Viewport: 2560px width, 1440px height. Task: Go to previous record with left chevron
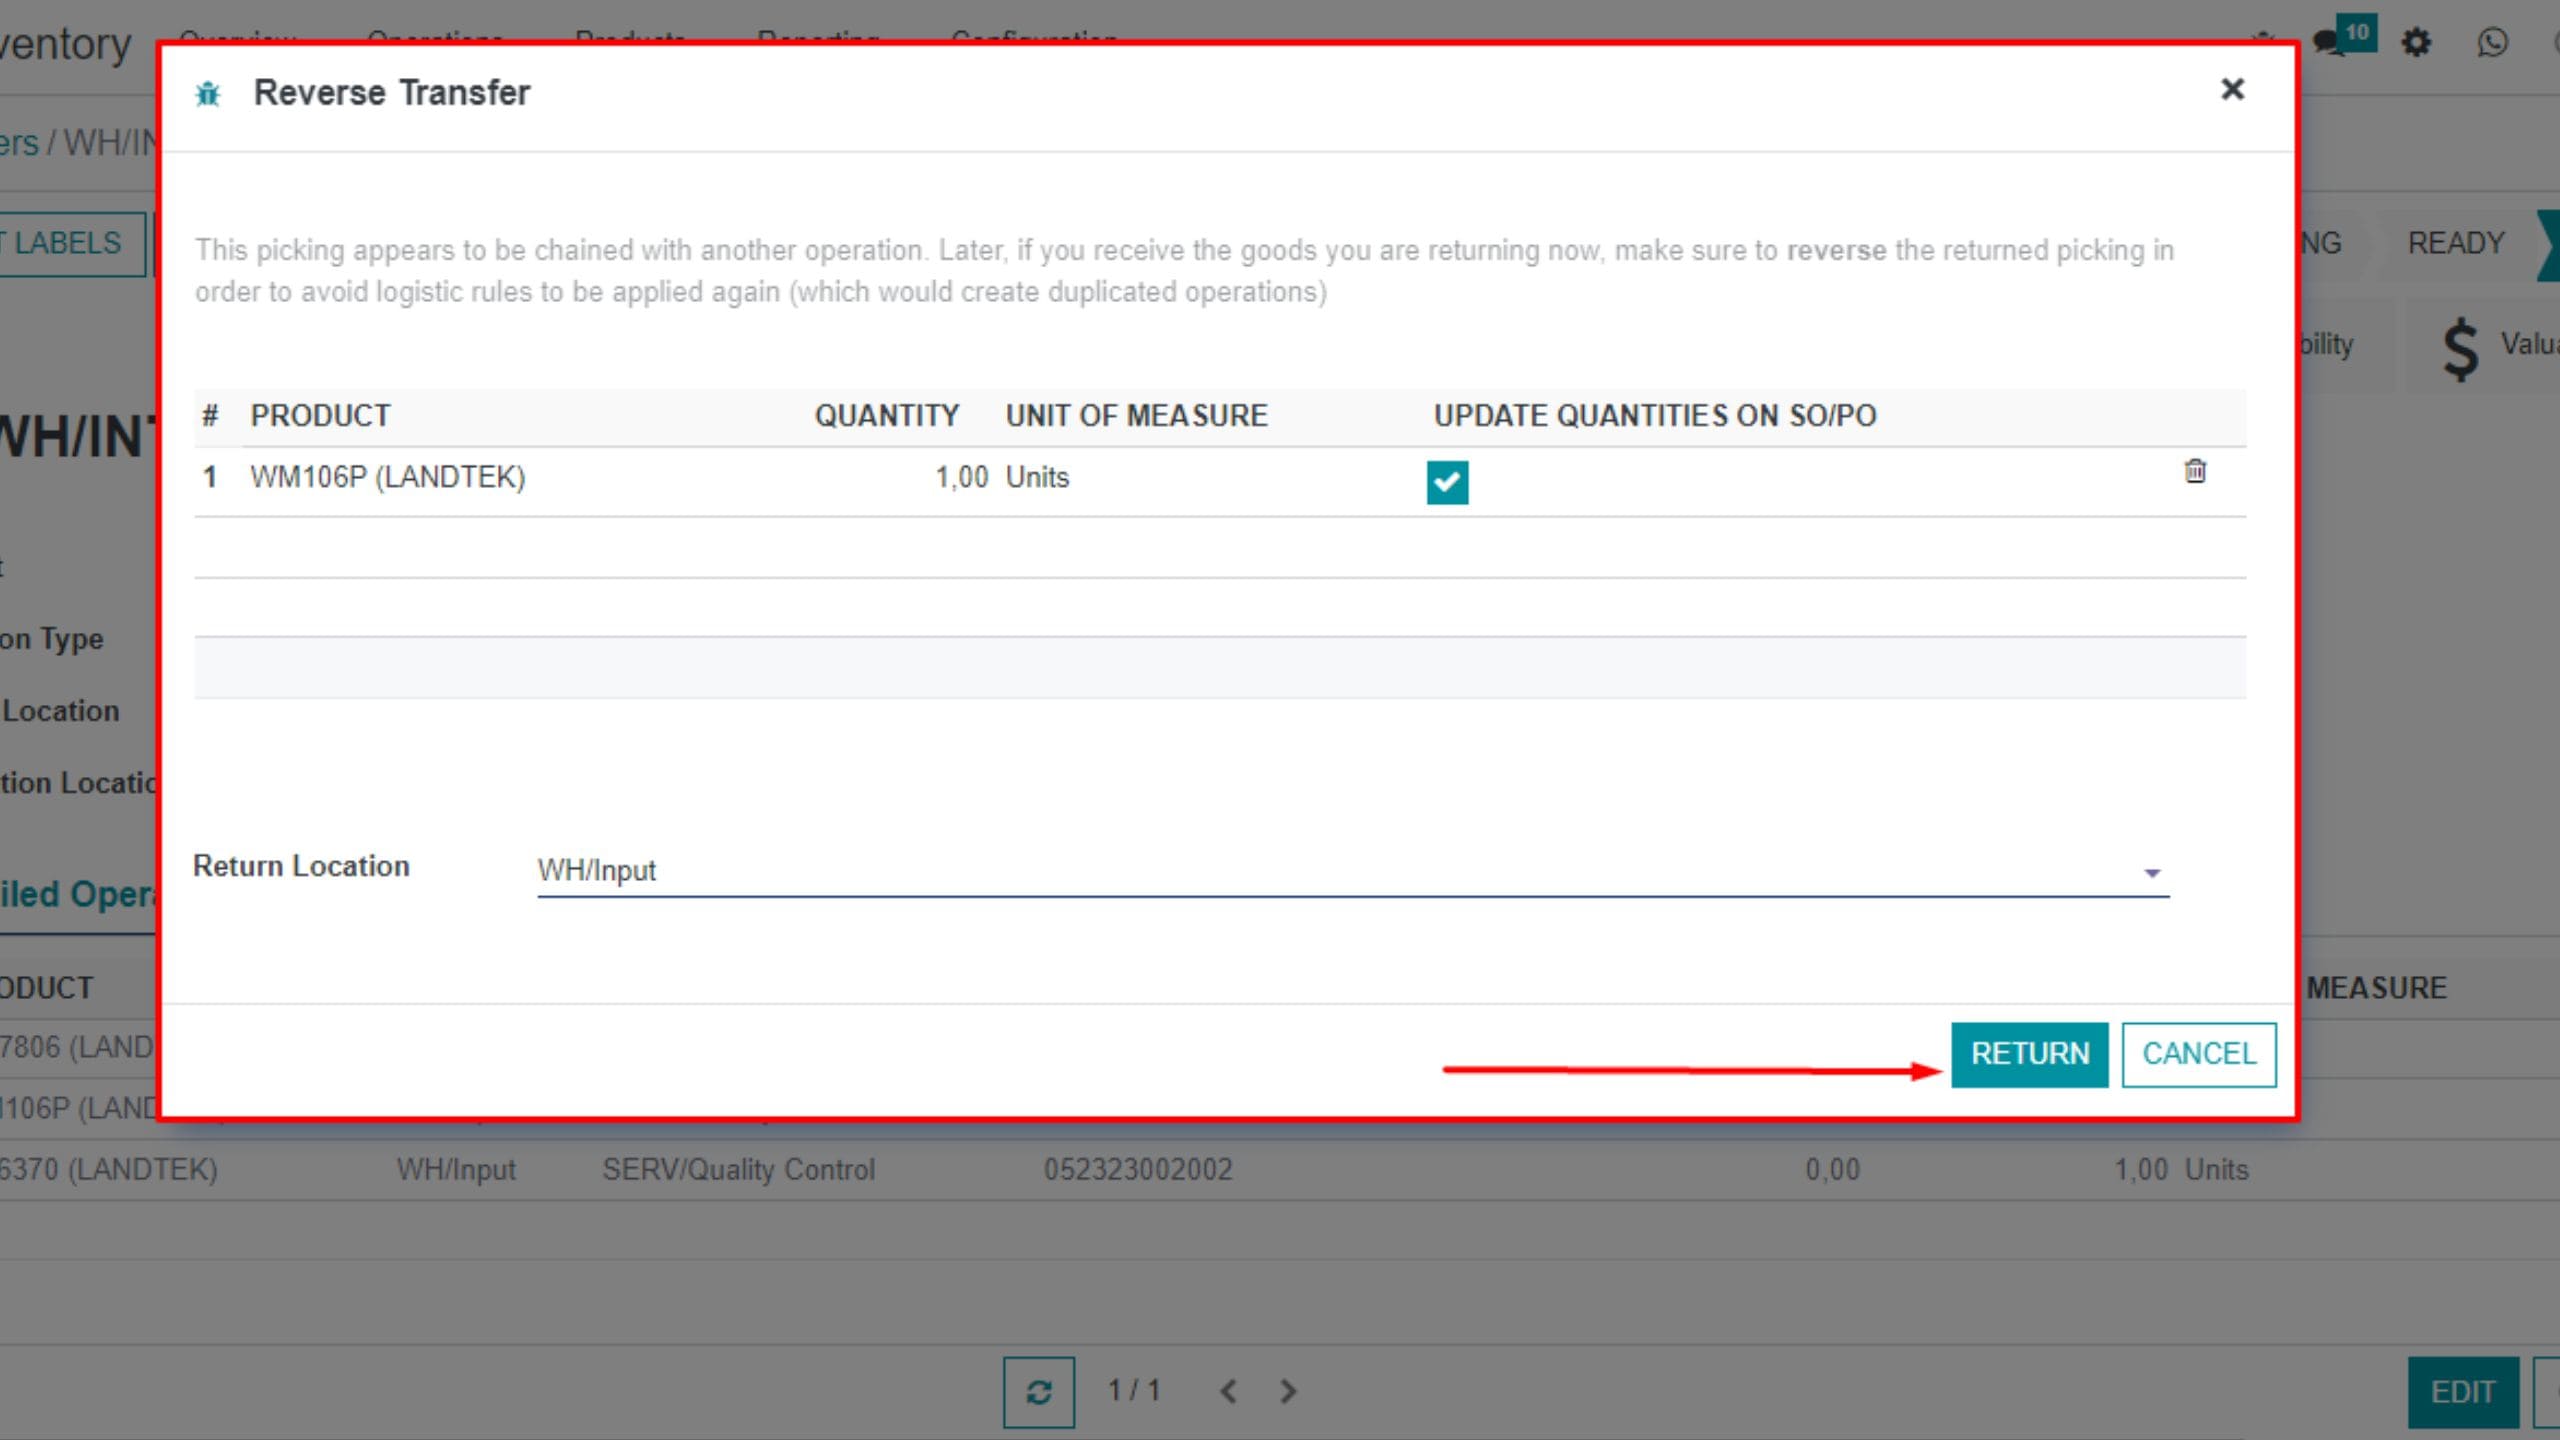[1229, 1391]
